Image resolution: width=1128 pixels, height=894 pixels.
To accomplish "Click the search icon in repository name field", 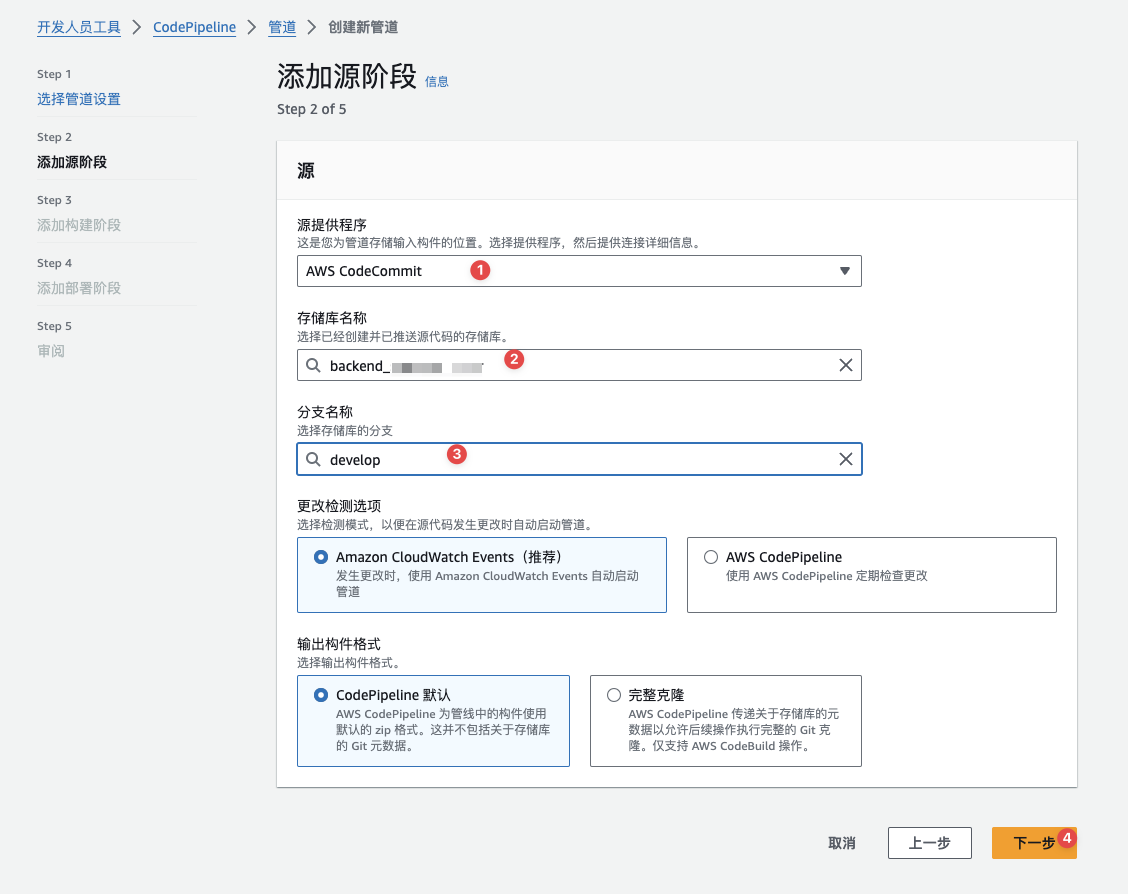I will [x=313, y=365].
